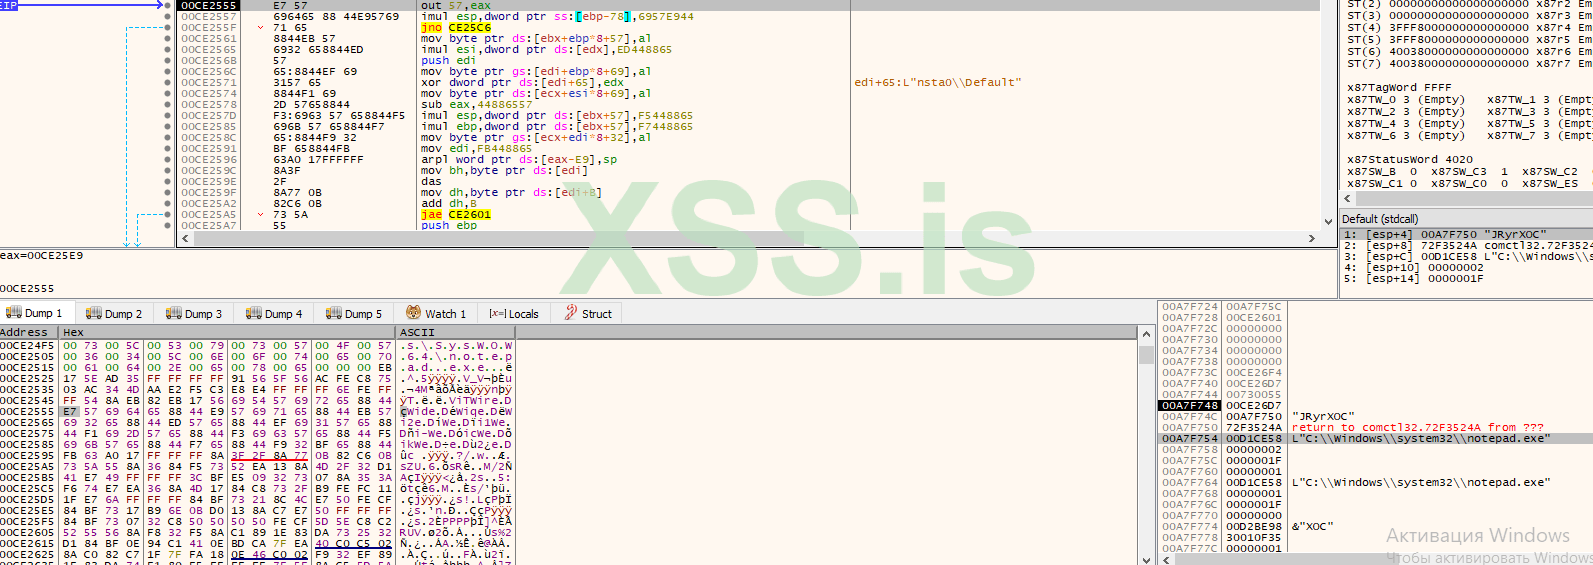Toggle breakpoint dot at address 00CE2591
This screenshot has width=1593, height=565.
(167, 149)
